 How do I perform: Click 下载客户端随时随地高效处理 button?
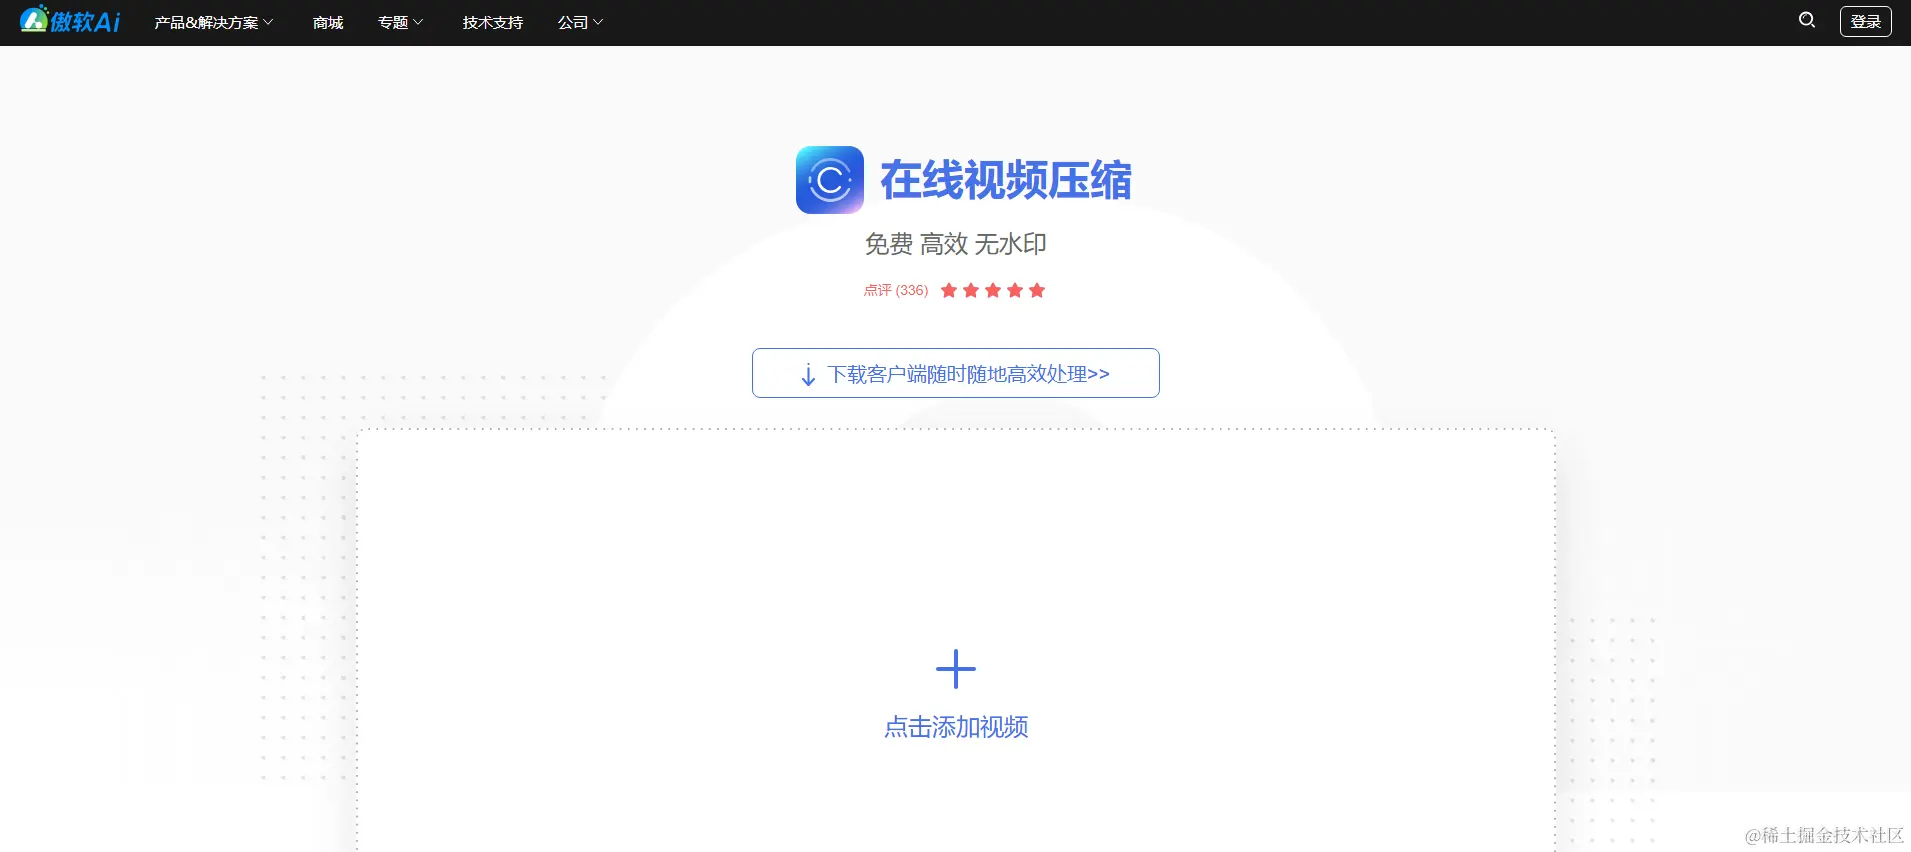point(956,373)
